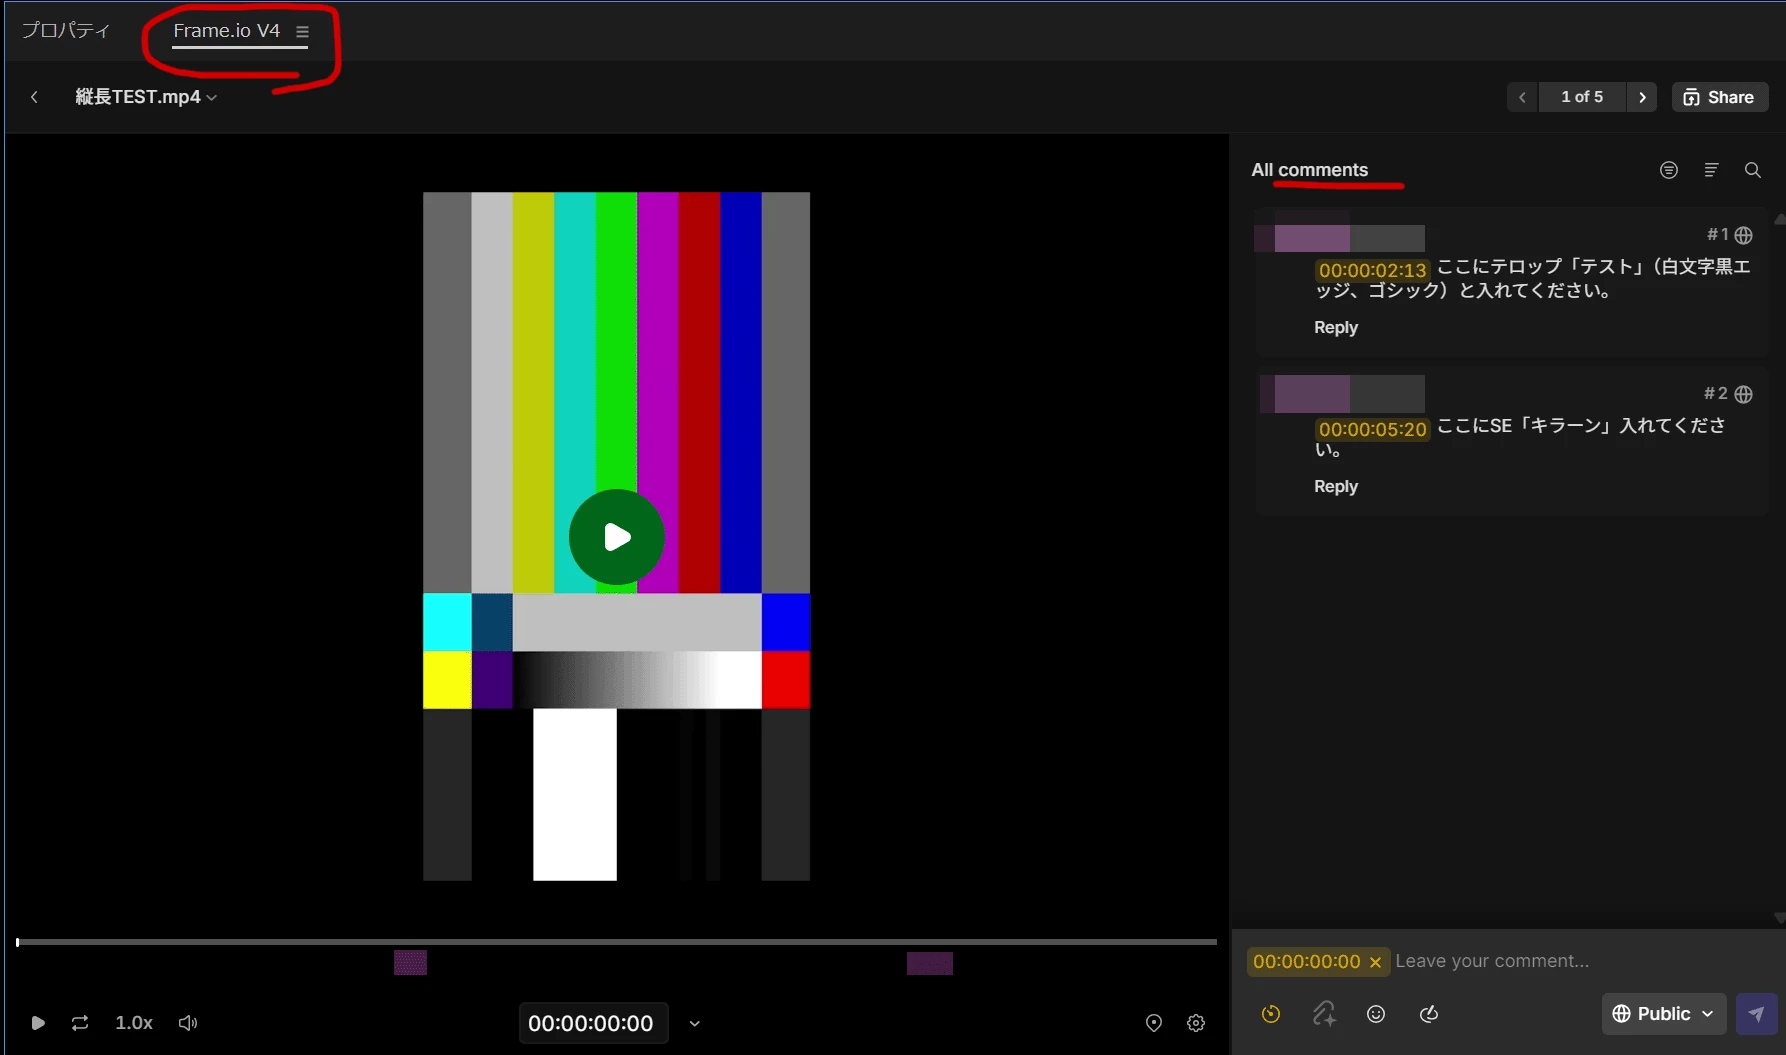Open the comment sort options icon
Viewport: 1786px width, 1055px height.
click(x=1711, y=170)
